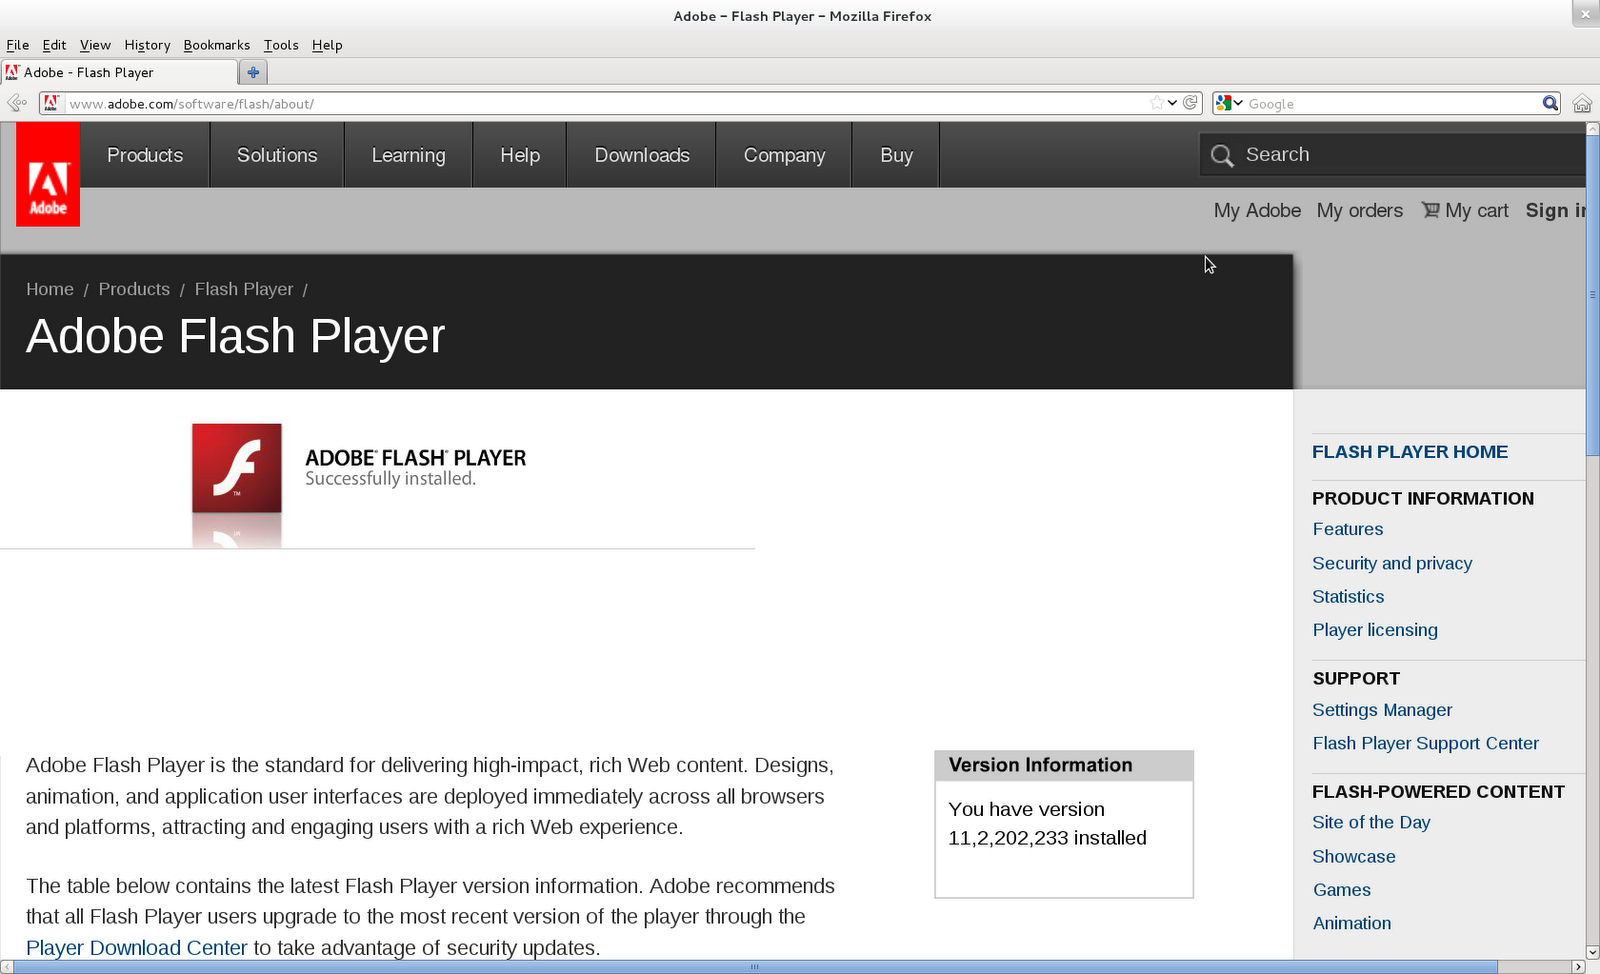This screenshot has height=974, width=1600.
Task: Select the Adobe - Flash Player tab
Action: [x=120, y=72]
